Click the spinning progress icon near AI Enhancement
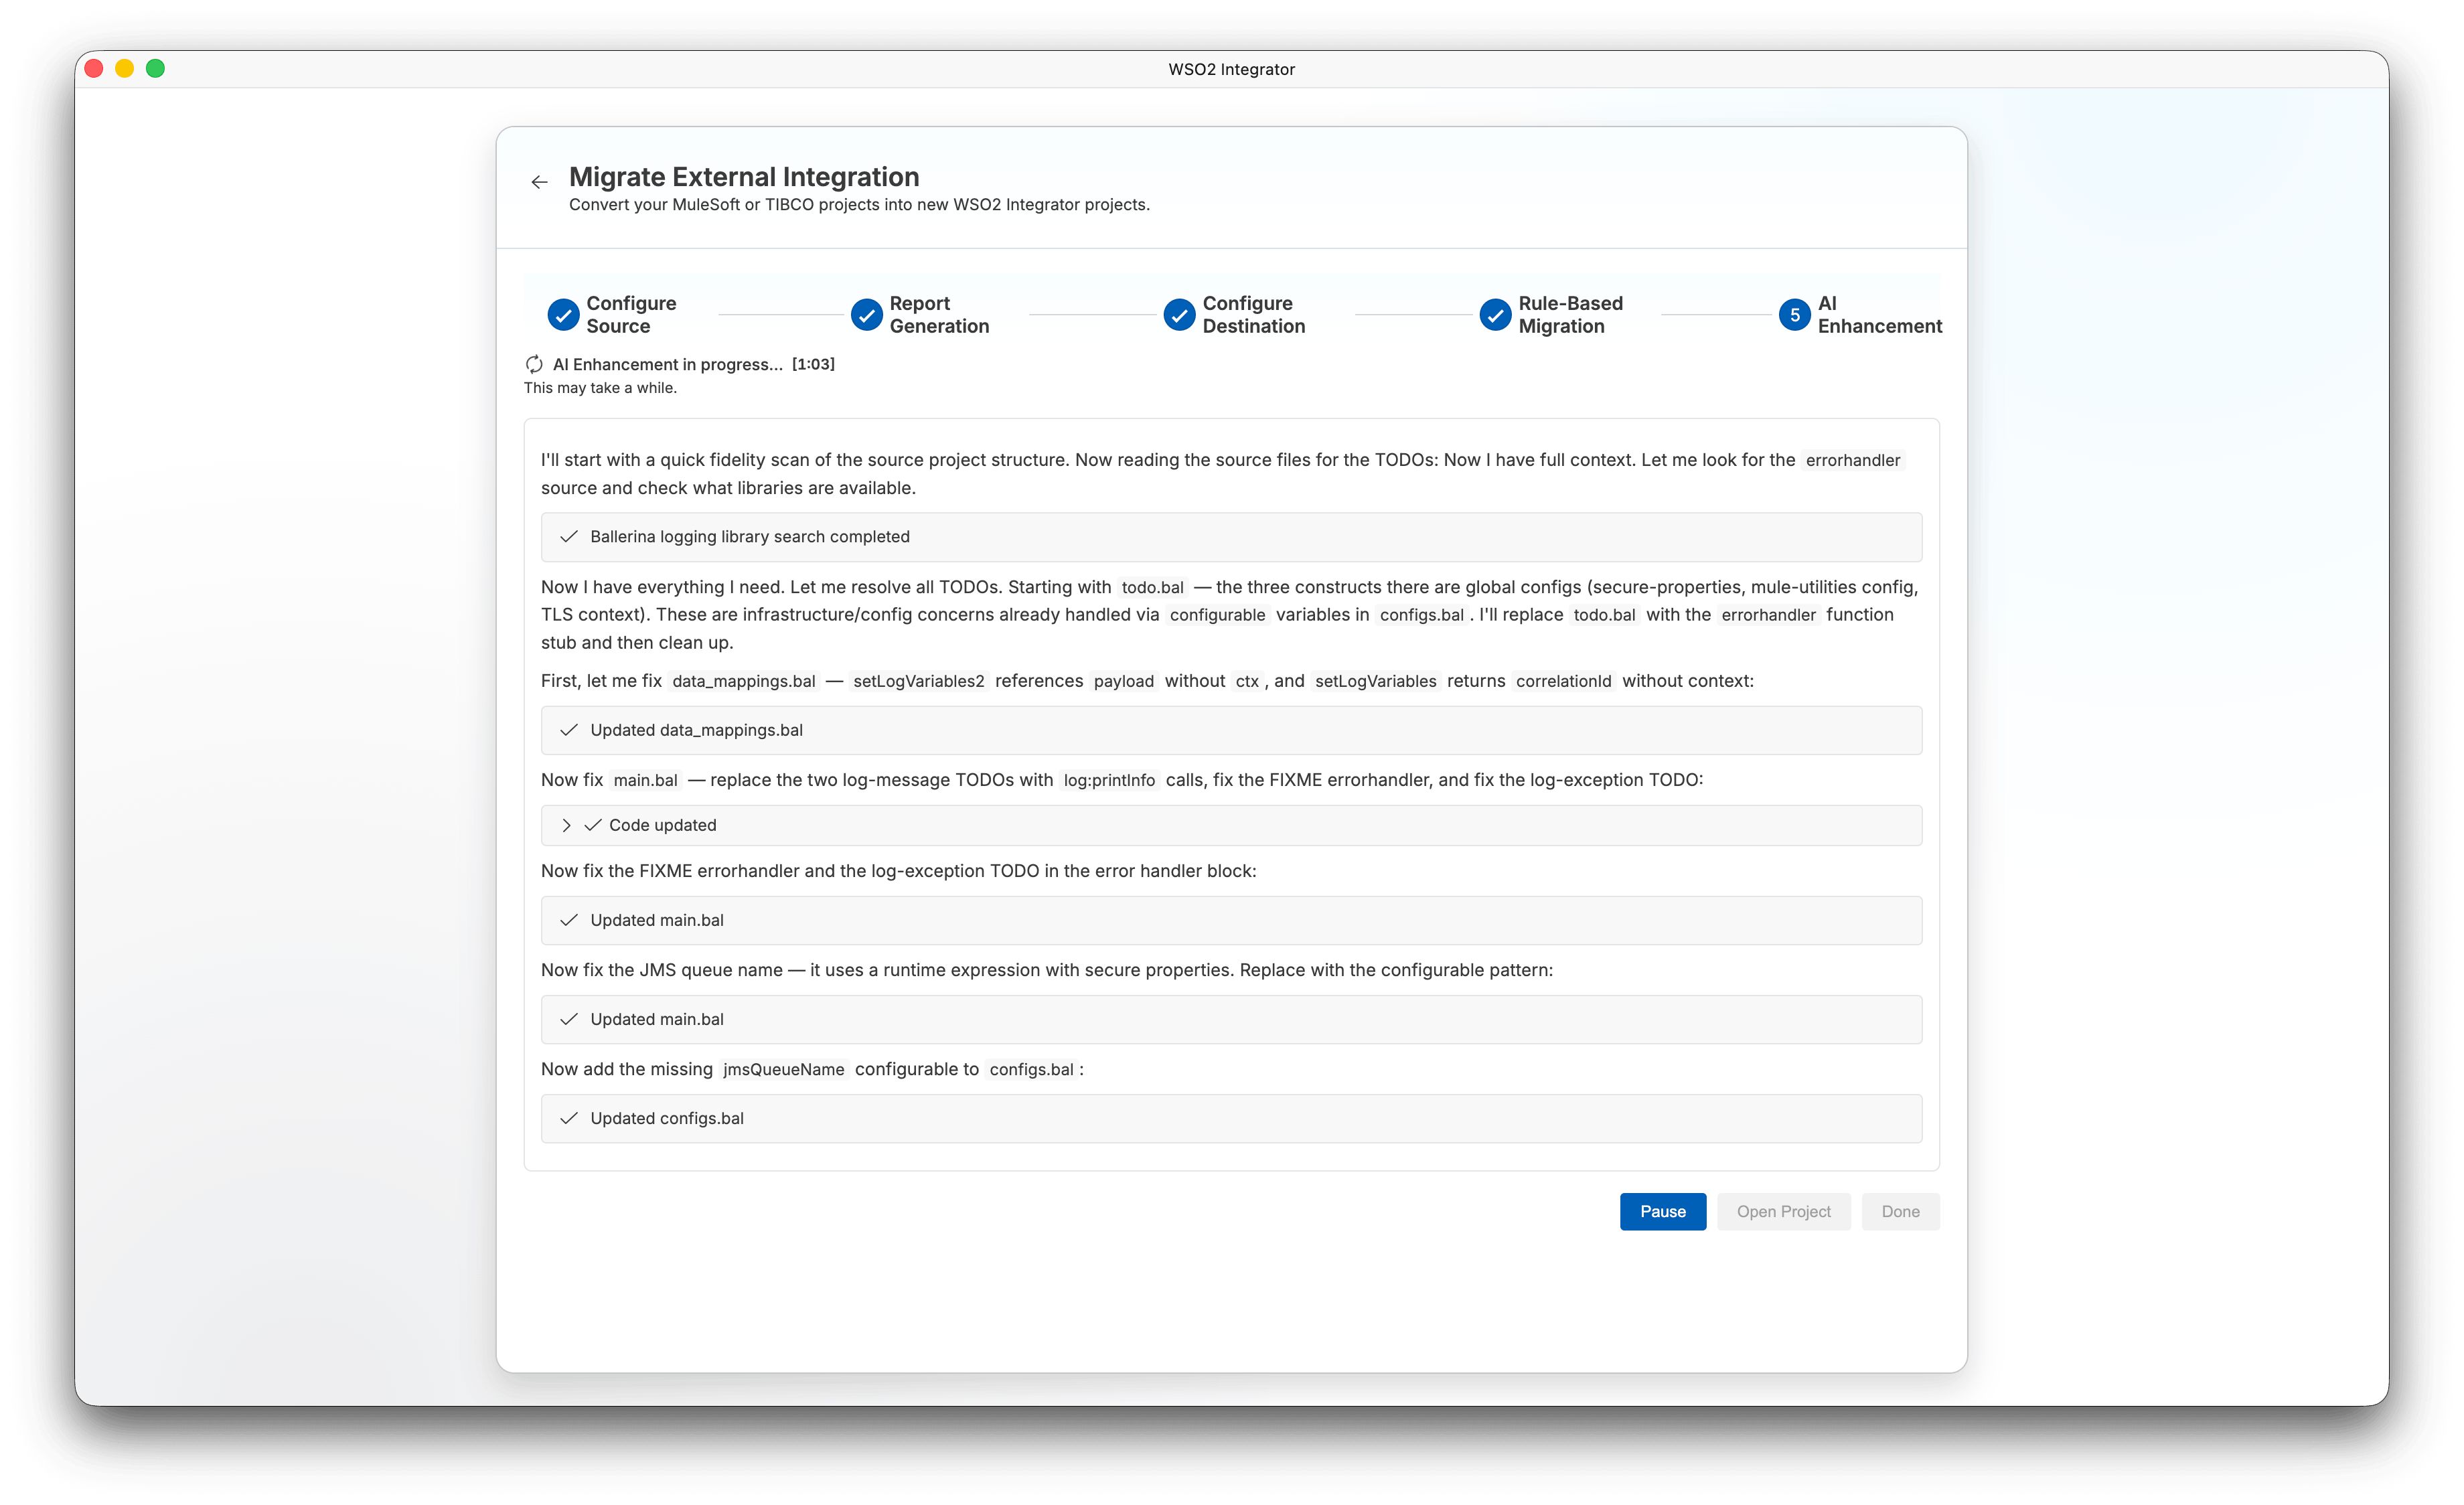 (534, 364)
